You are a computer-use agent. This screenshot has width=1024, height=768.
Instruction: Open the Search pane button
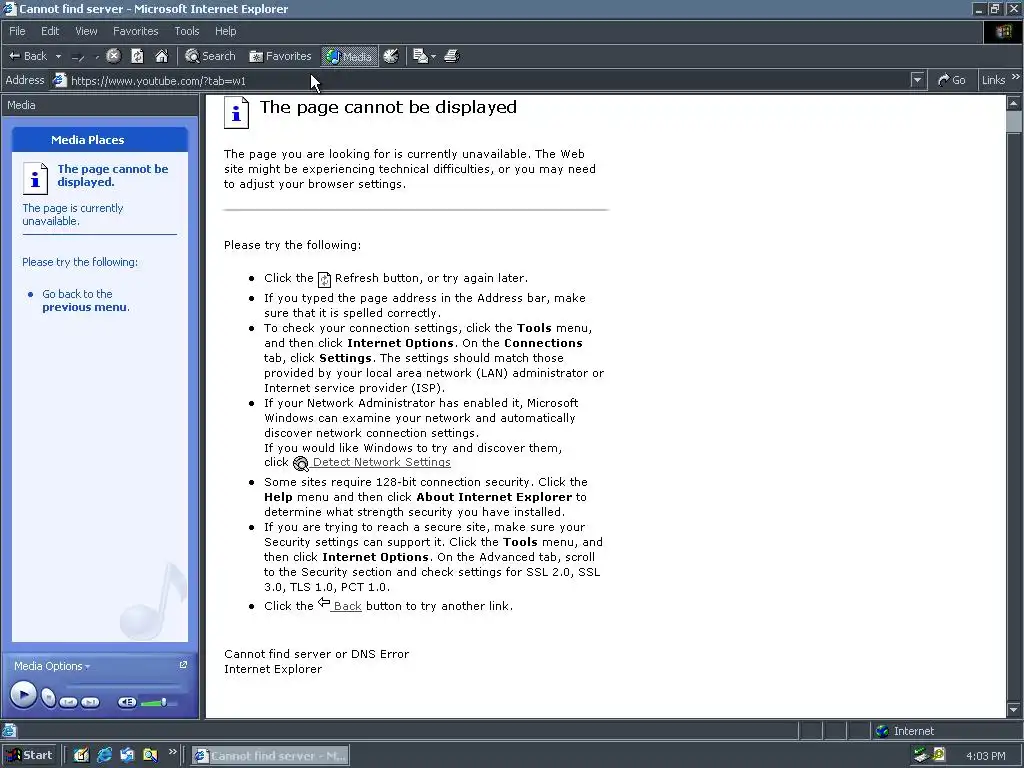click(210, 56)
